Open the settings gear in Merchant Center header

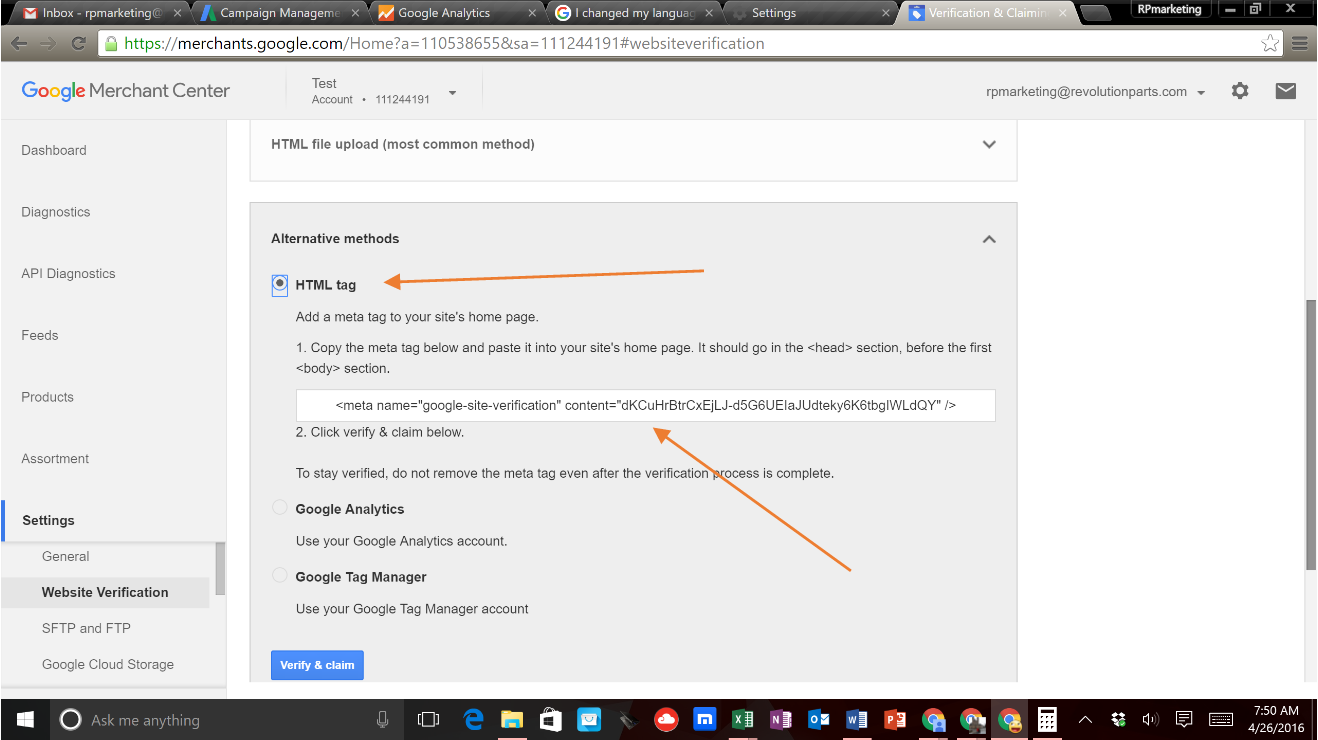pos(1240,91)
